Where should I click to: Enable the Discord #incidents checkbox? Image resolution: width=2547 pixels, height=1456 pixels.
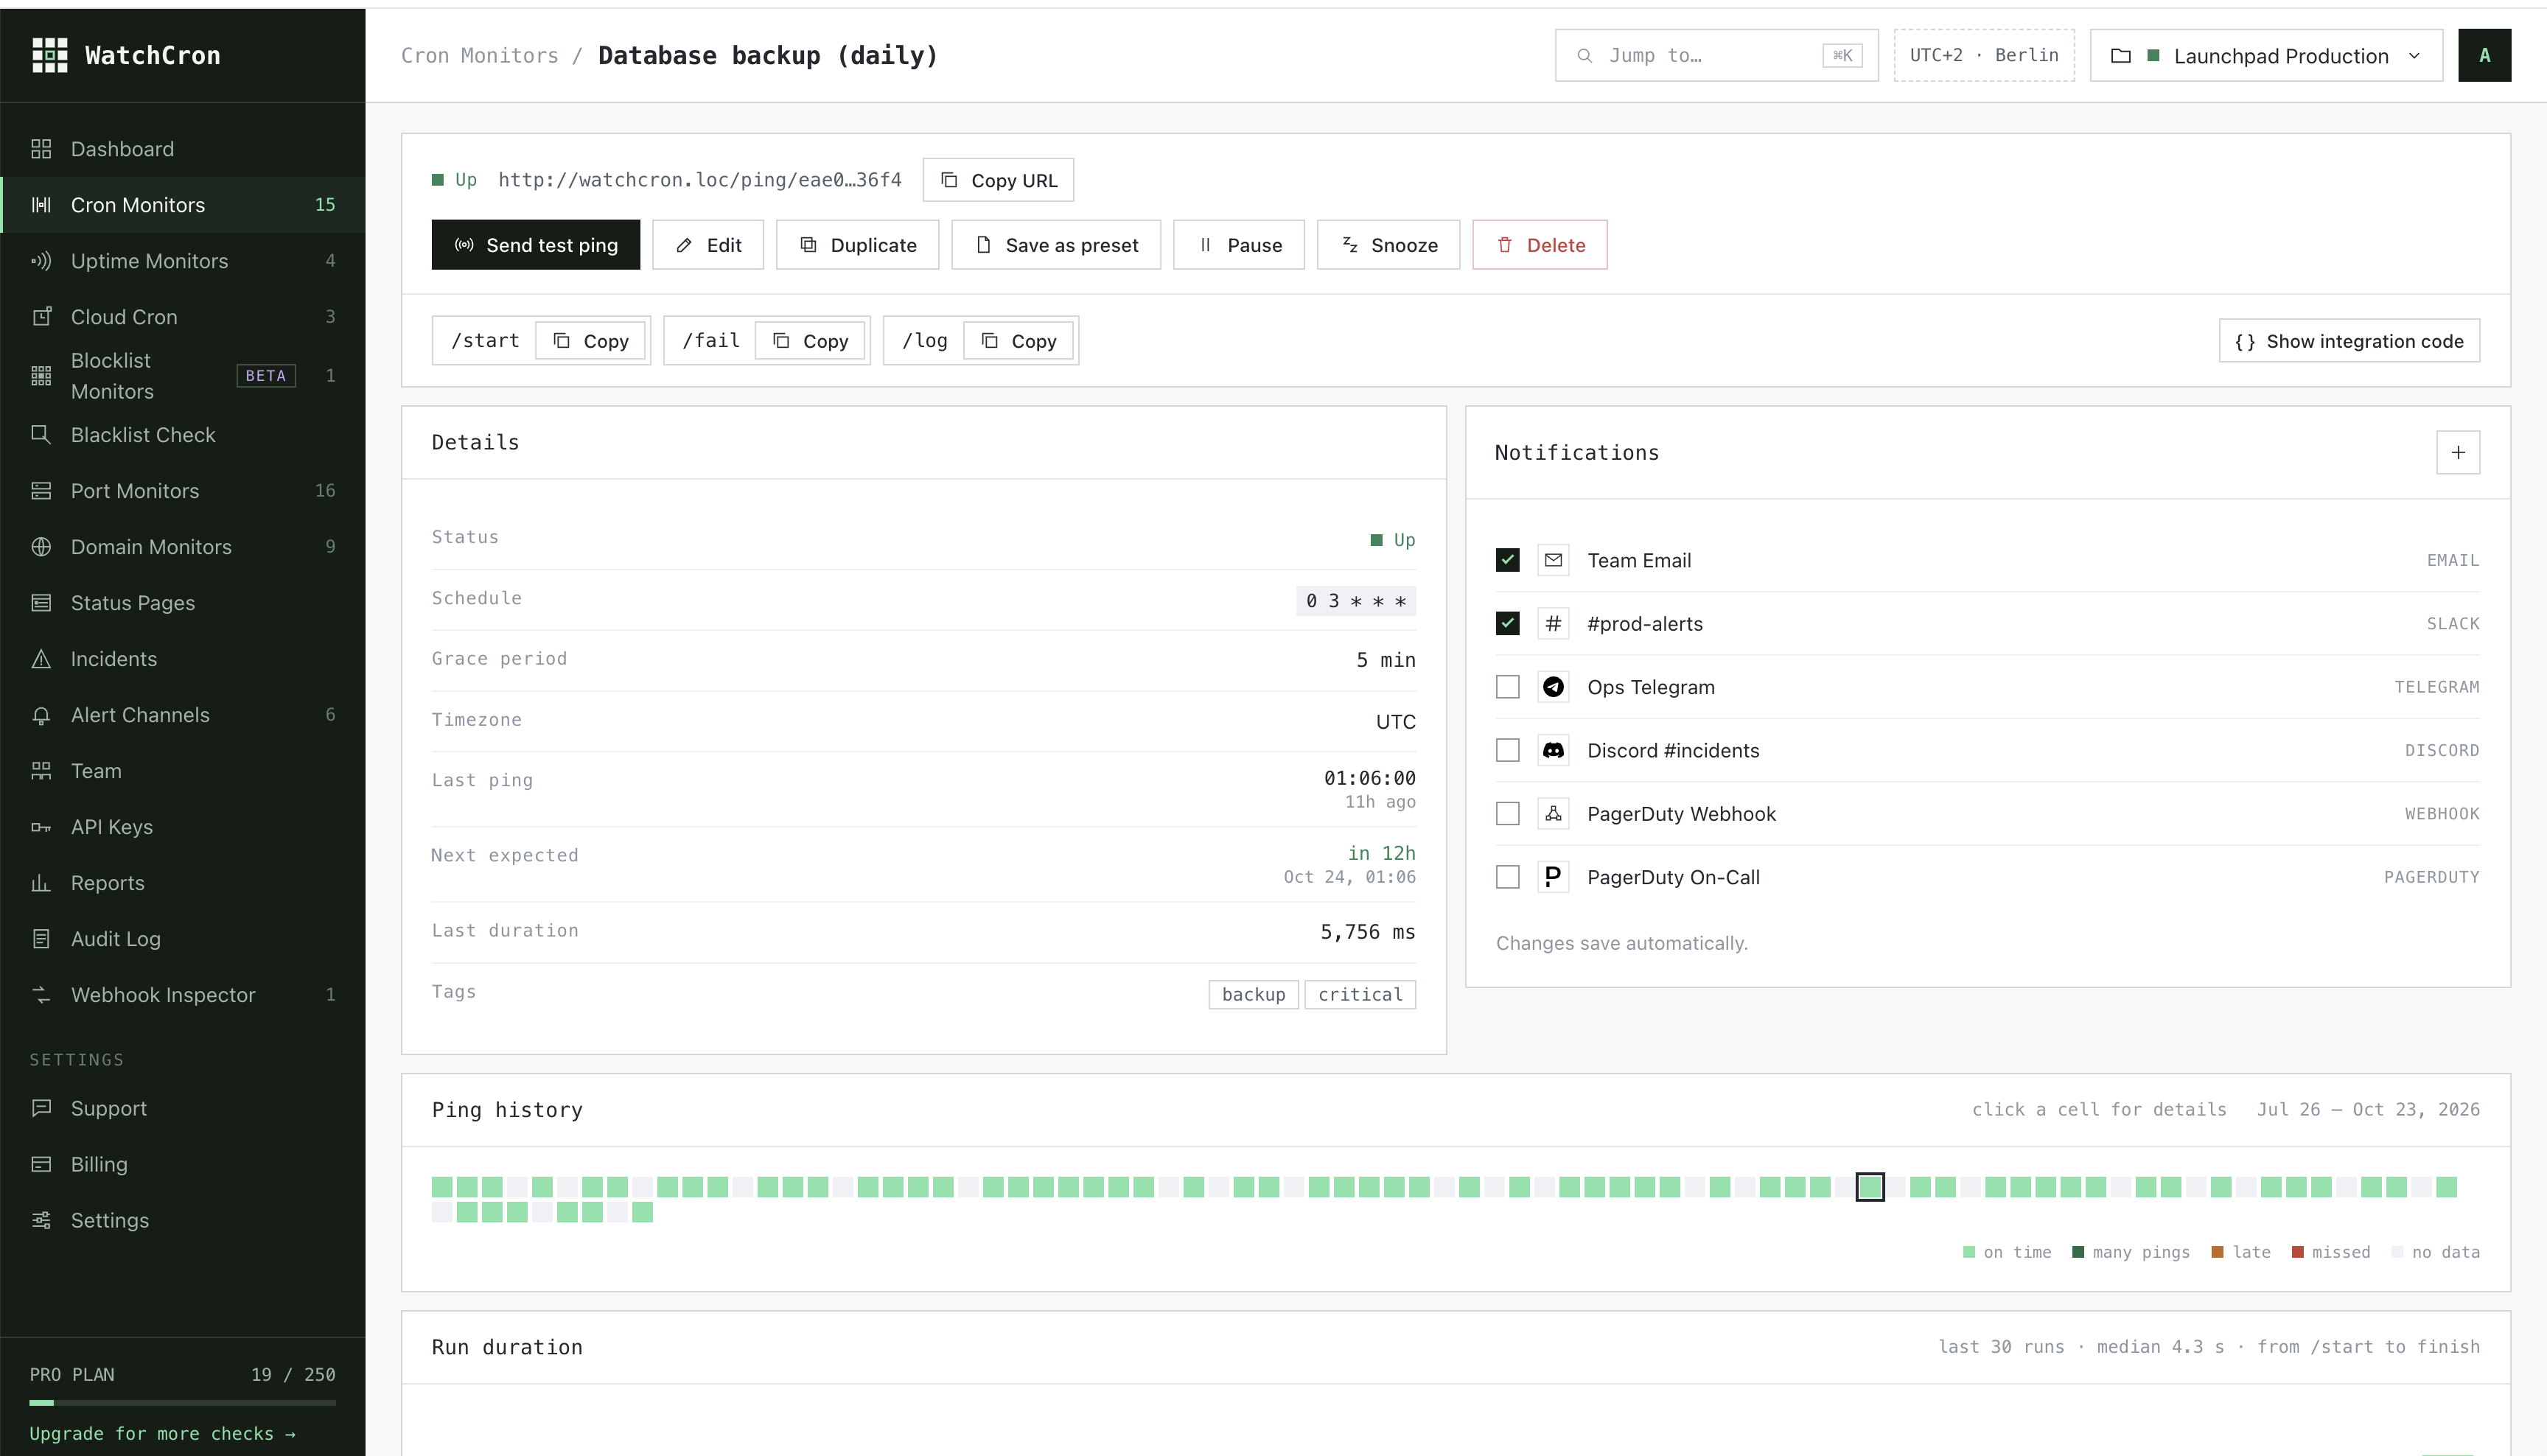[x=1507, y=750]
